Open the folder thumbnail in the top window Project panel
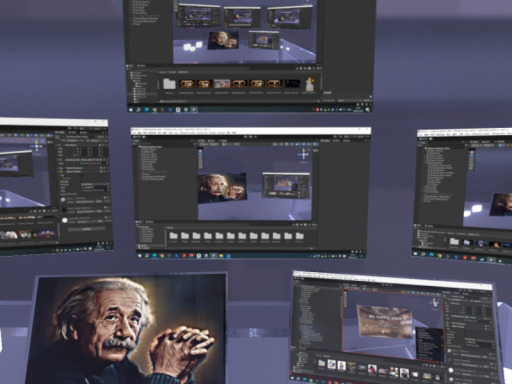This screenshot has height=384, width=512. 169,84
